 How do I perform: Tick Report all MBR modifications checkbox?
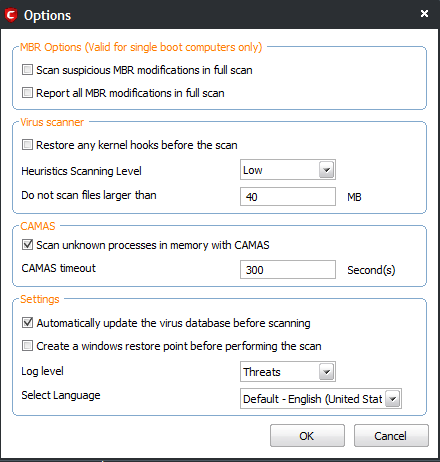tap(27, 93)
